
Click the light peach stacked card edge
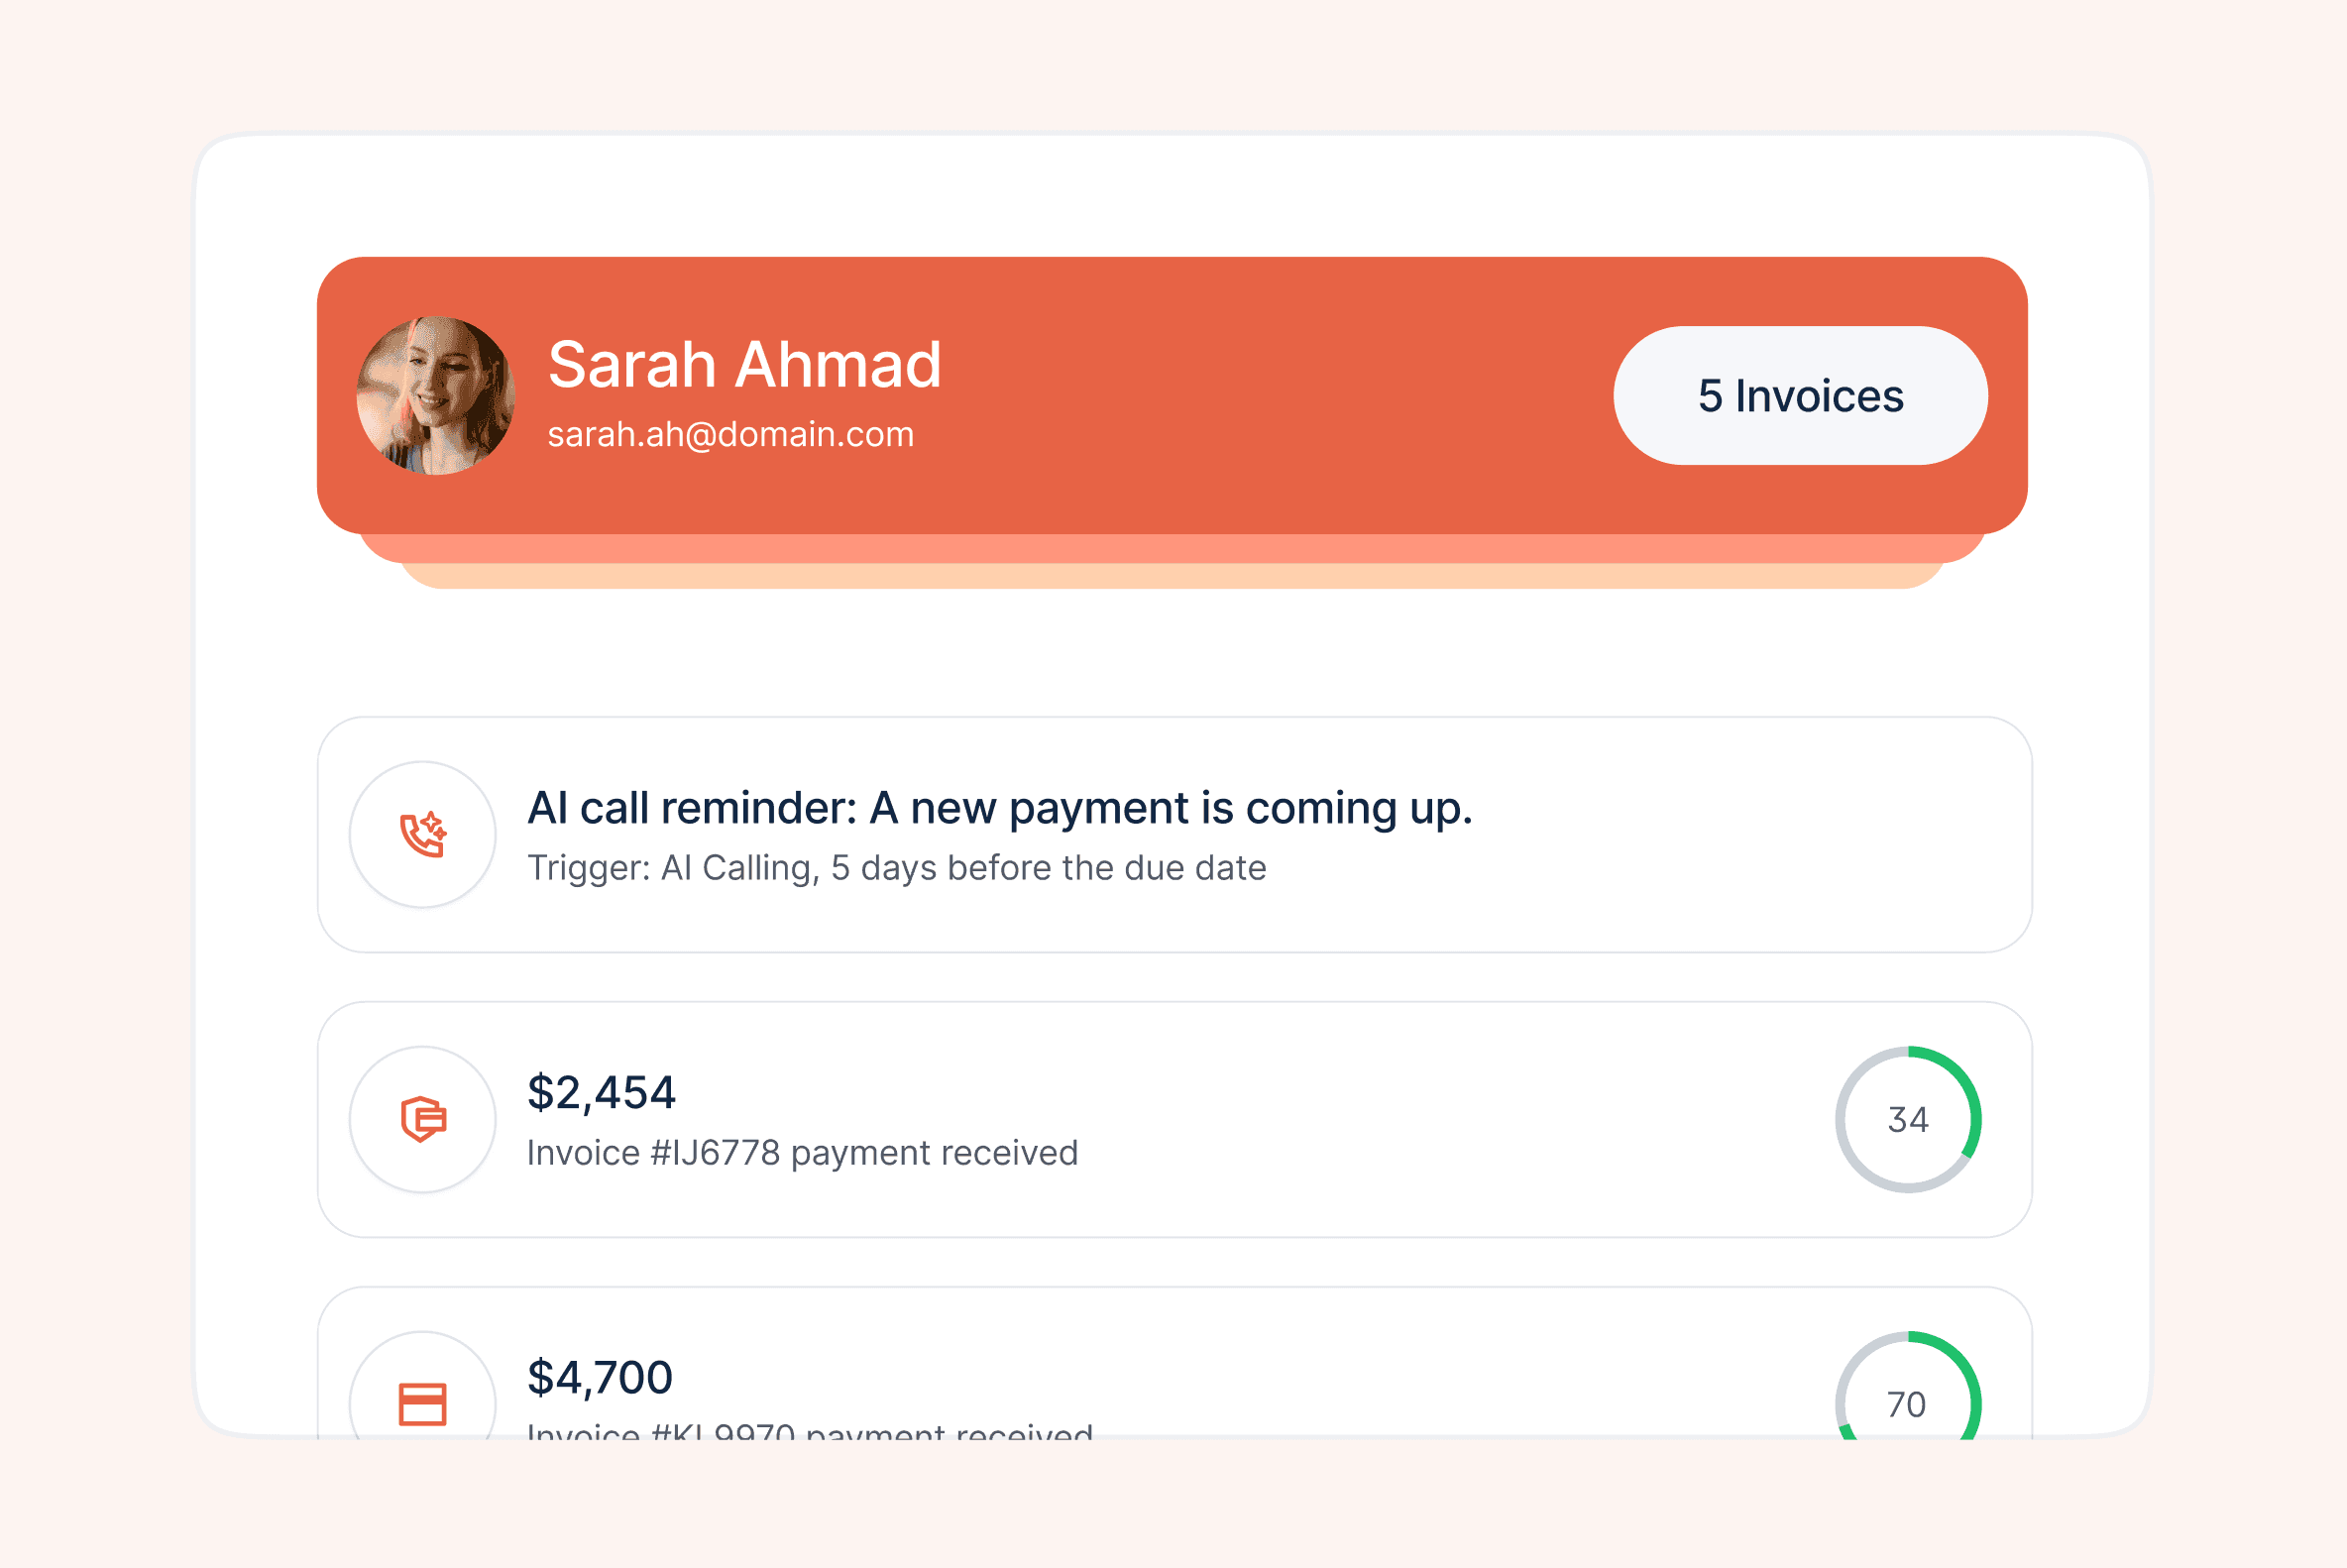1172,576
